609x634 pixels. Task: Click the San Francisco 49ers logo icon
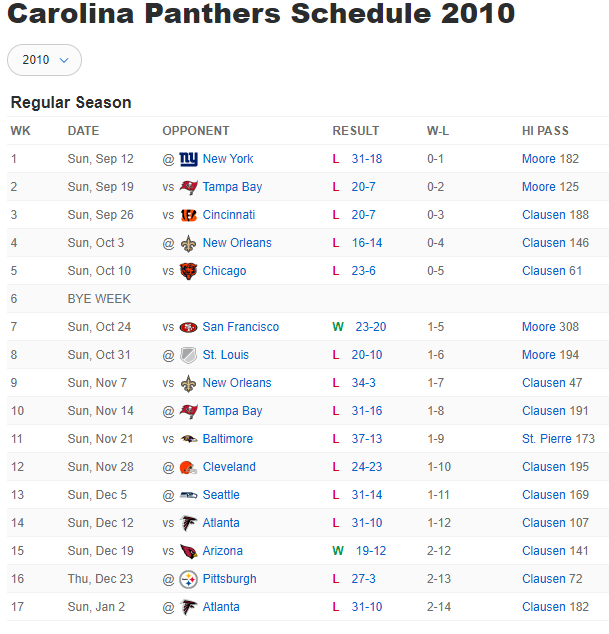188,327
